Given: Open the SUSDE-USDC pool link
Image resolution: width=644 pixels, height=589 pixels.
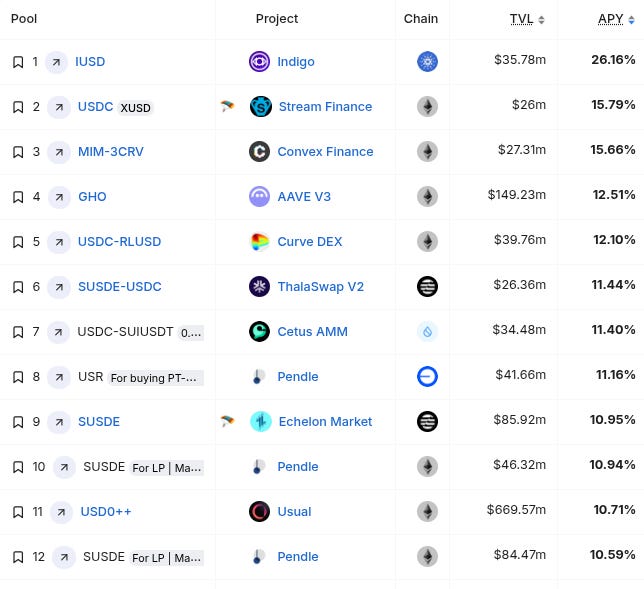Looking at the screenshot, I should pos(120,287).
